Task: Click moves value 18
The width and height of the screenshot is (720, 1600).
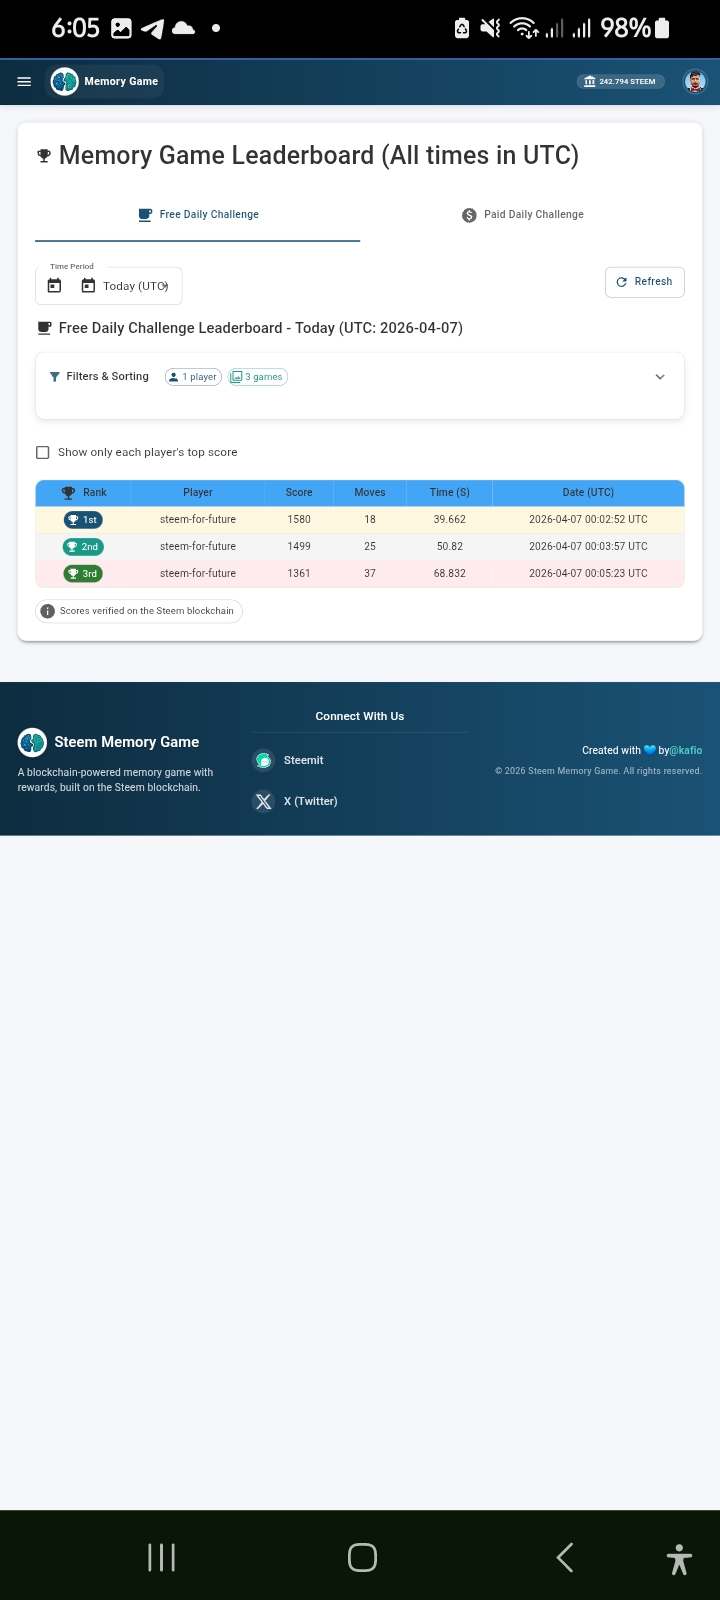Action: pos(370,520)
